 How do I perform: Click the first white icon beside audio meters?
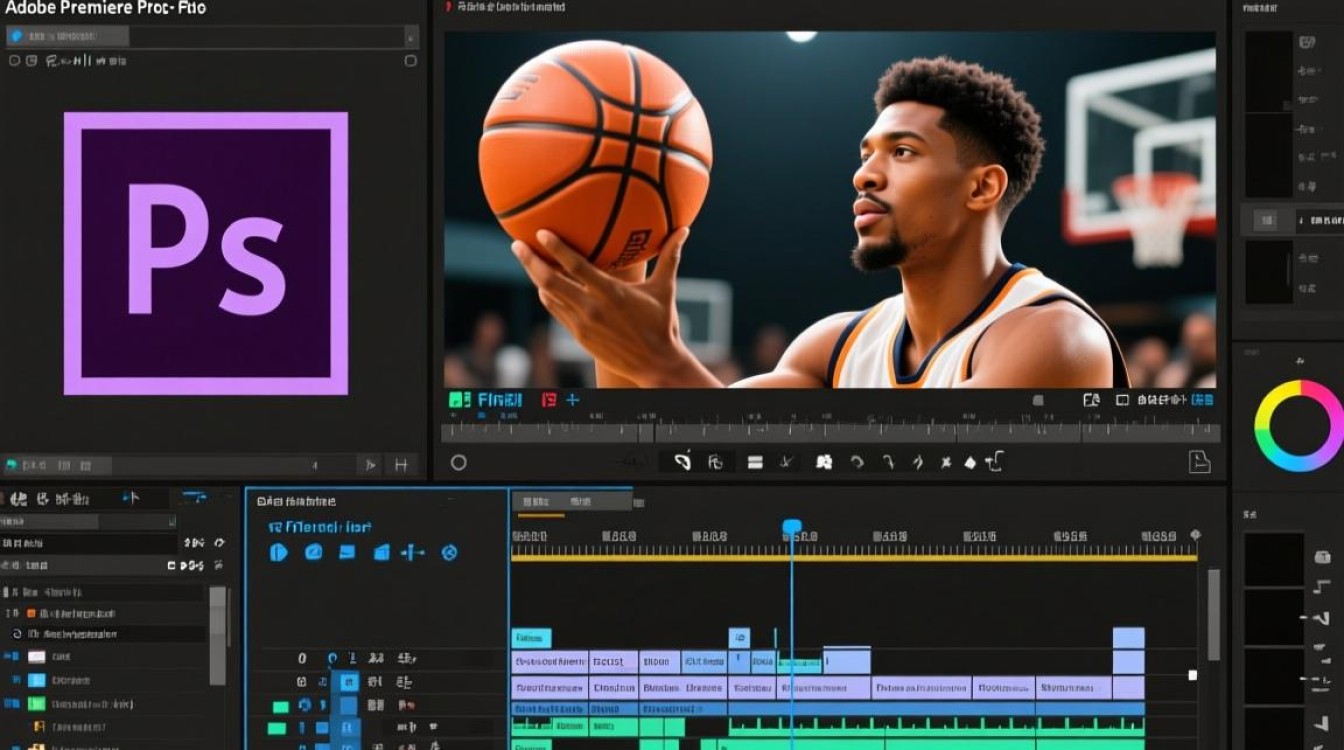[x=1323, y=557]
